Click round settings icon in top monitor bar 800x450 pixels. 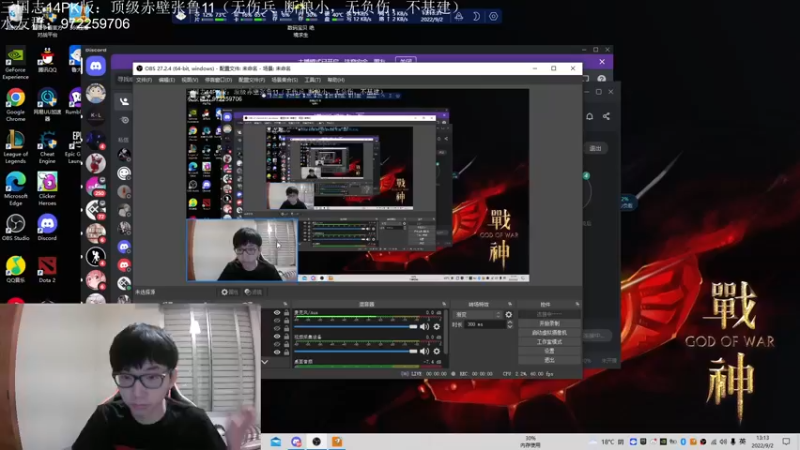[x=493, y=16]
